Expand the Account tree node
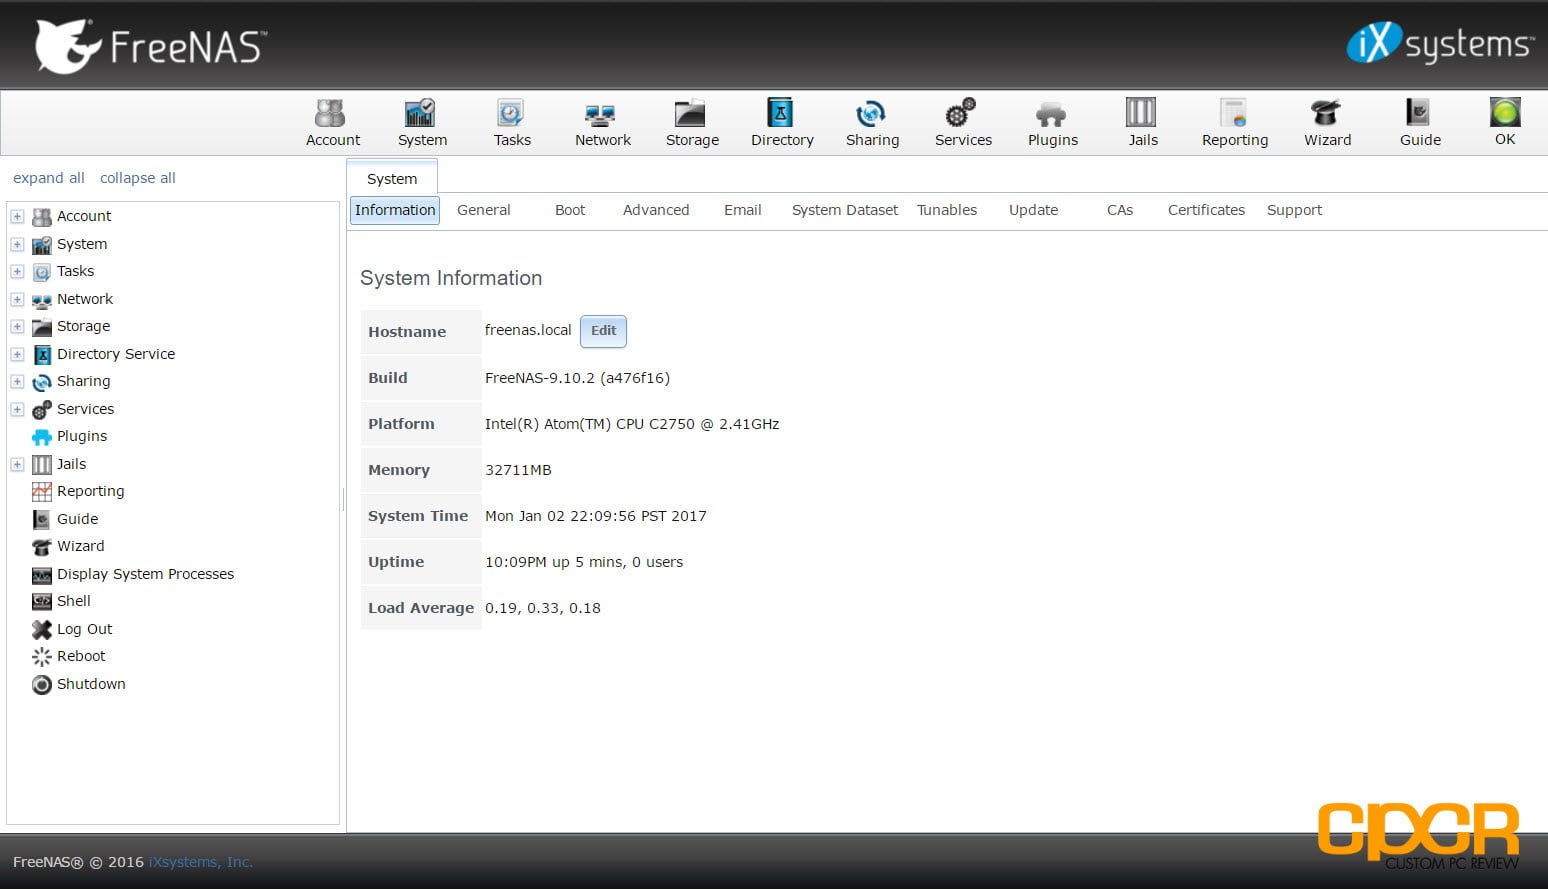Screen dimensions: 1548x890 (x=17, y=216)
